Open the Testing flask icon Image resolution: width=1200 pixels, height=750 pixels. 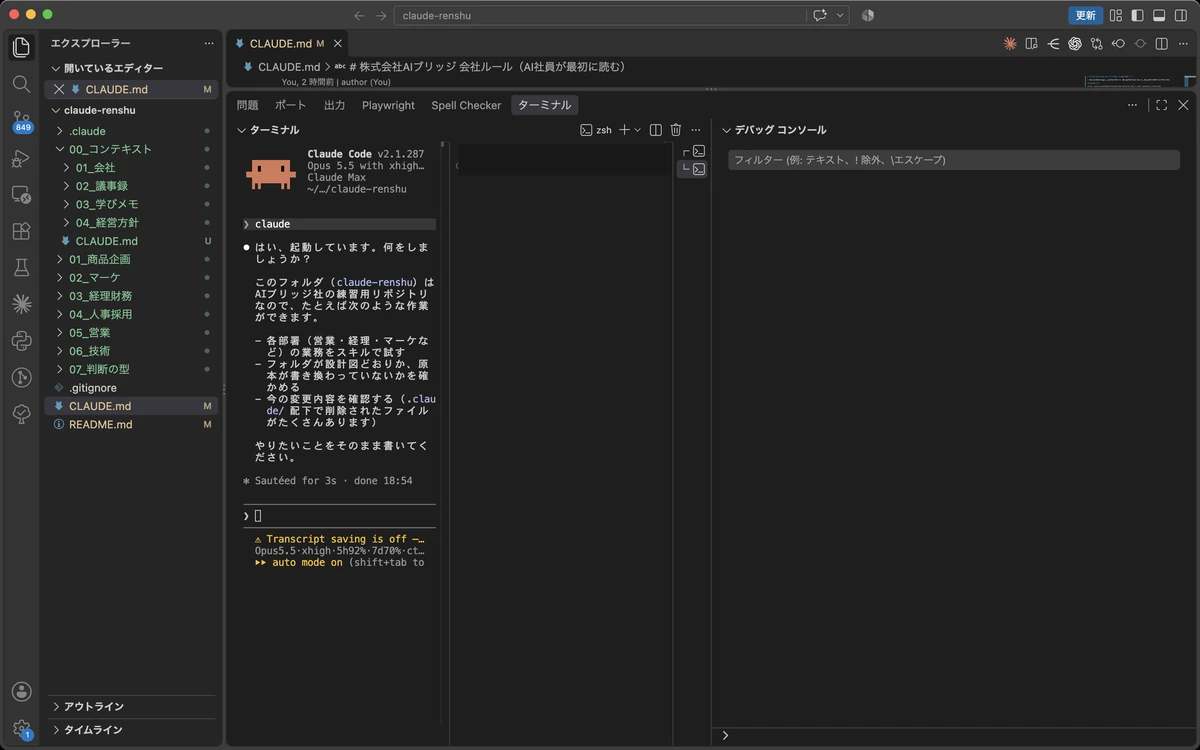click(x=21, y=267)
